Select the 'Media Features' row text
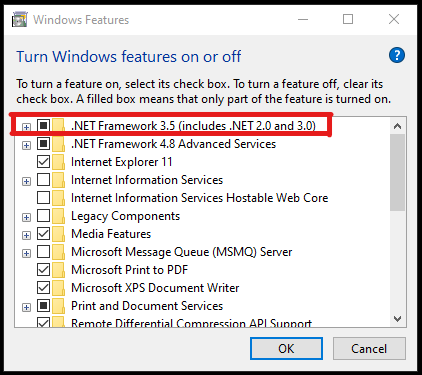Image resolution: width=422 pixels, height=375 pixels. (111, 234)
